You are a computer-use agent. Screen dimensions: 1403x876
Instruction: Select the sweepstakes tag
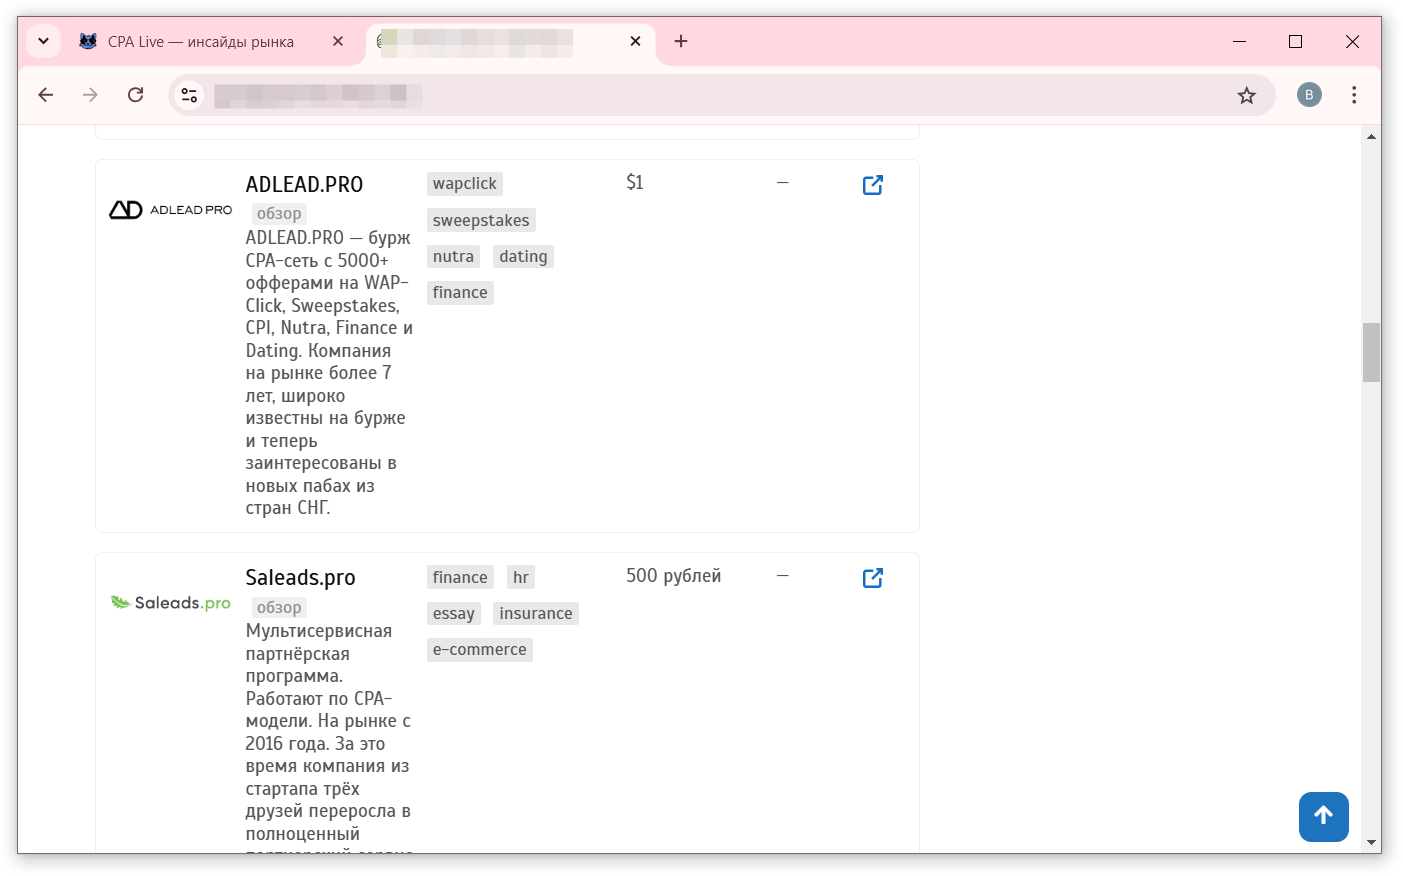pyautogui.click(x=481, y=220)
